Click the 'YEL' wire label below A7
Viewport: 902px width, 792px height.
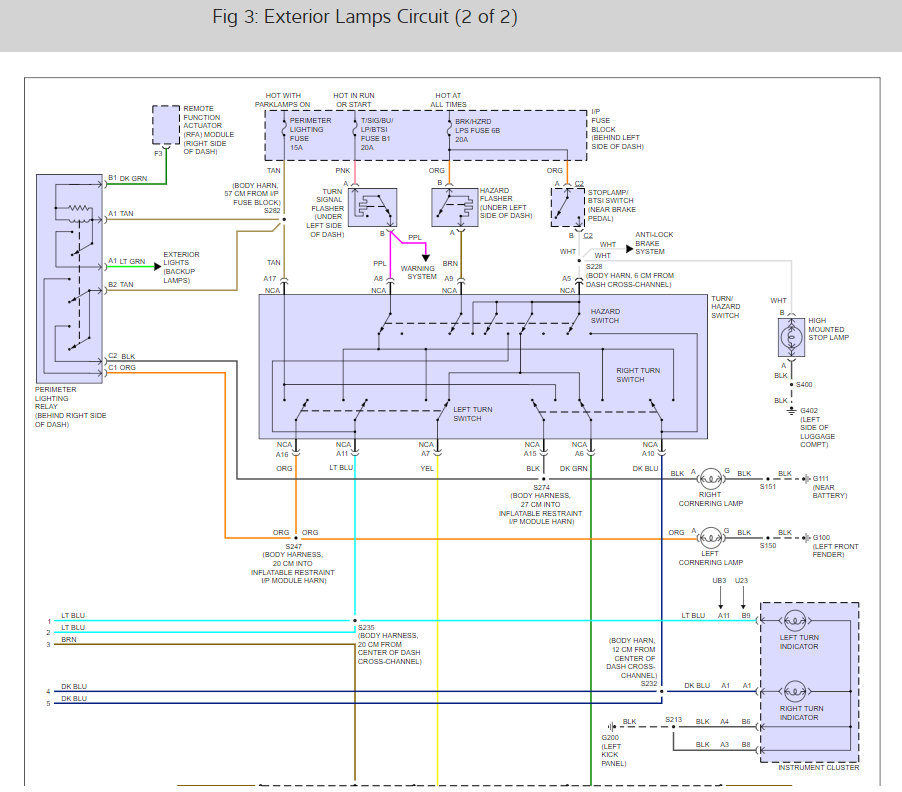pos(427,468)
